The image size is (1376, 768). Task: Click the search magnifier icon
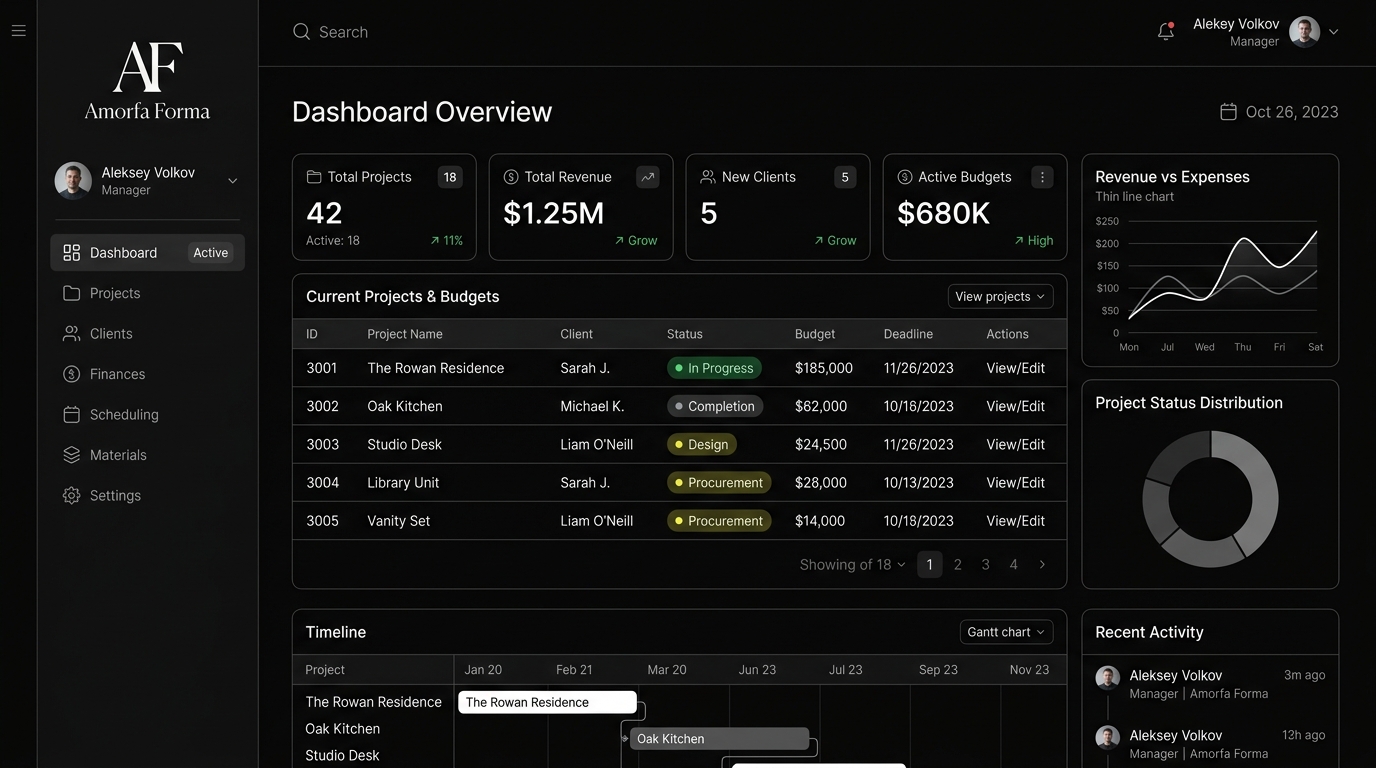click(x=301, y=32)
